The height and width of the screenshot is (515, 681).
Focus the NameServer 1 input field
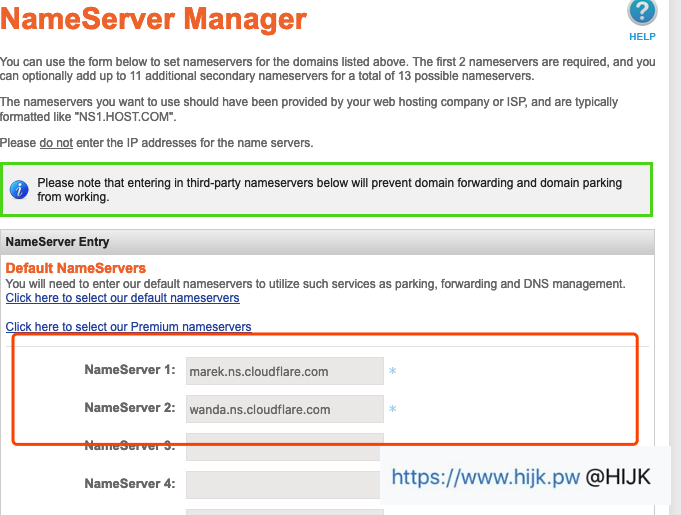(x=284, y=371)
